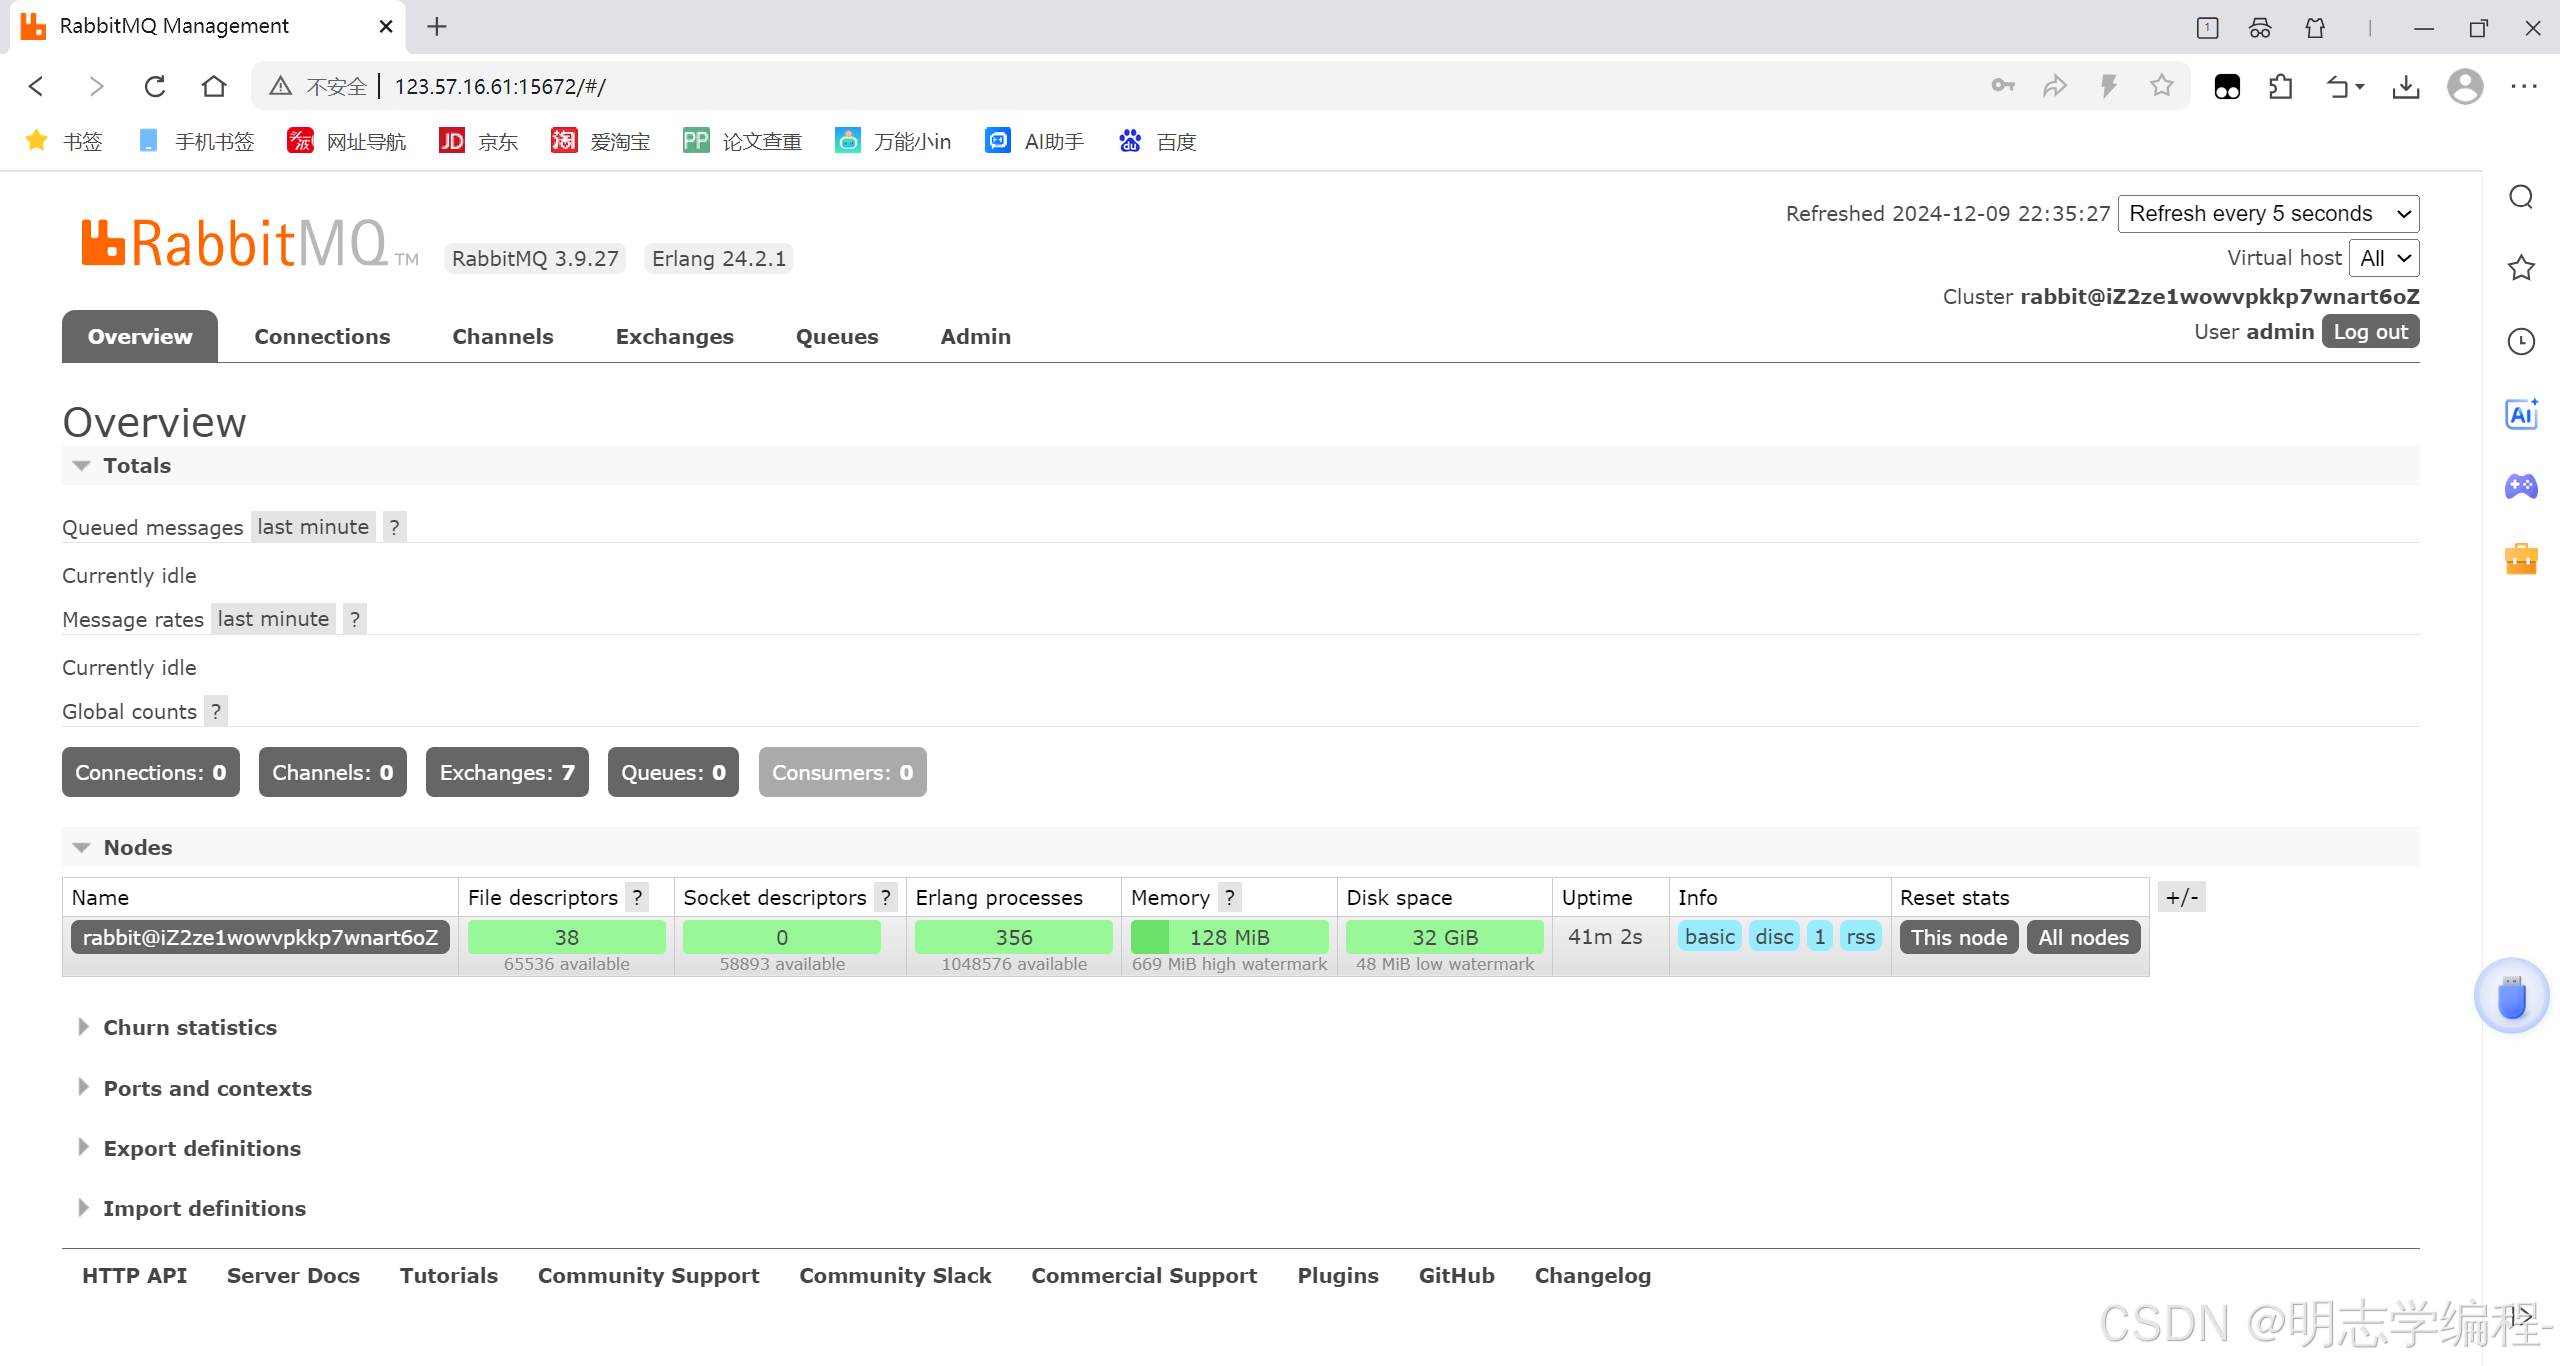Screen dimensions: 2560x1366
Task: Expand Export definitions section
Action: pyautogui.click(x=202, y=1148)
